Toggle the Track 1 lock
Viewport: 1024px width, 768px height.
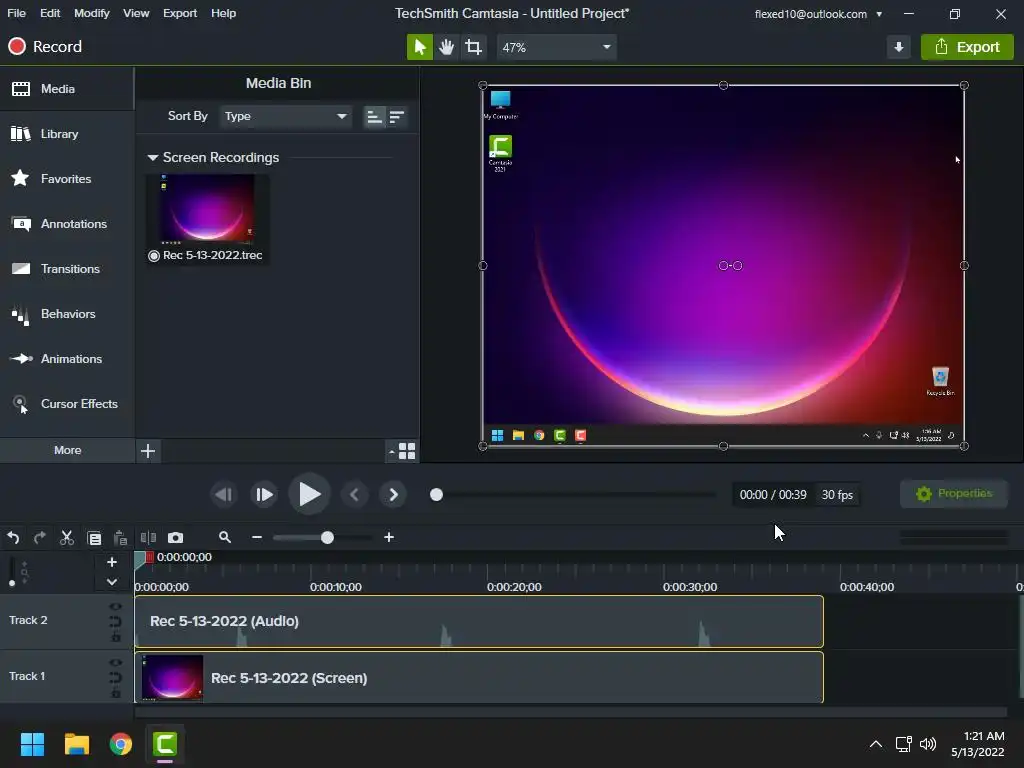pos(116,692)
